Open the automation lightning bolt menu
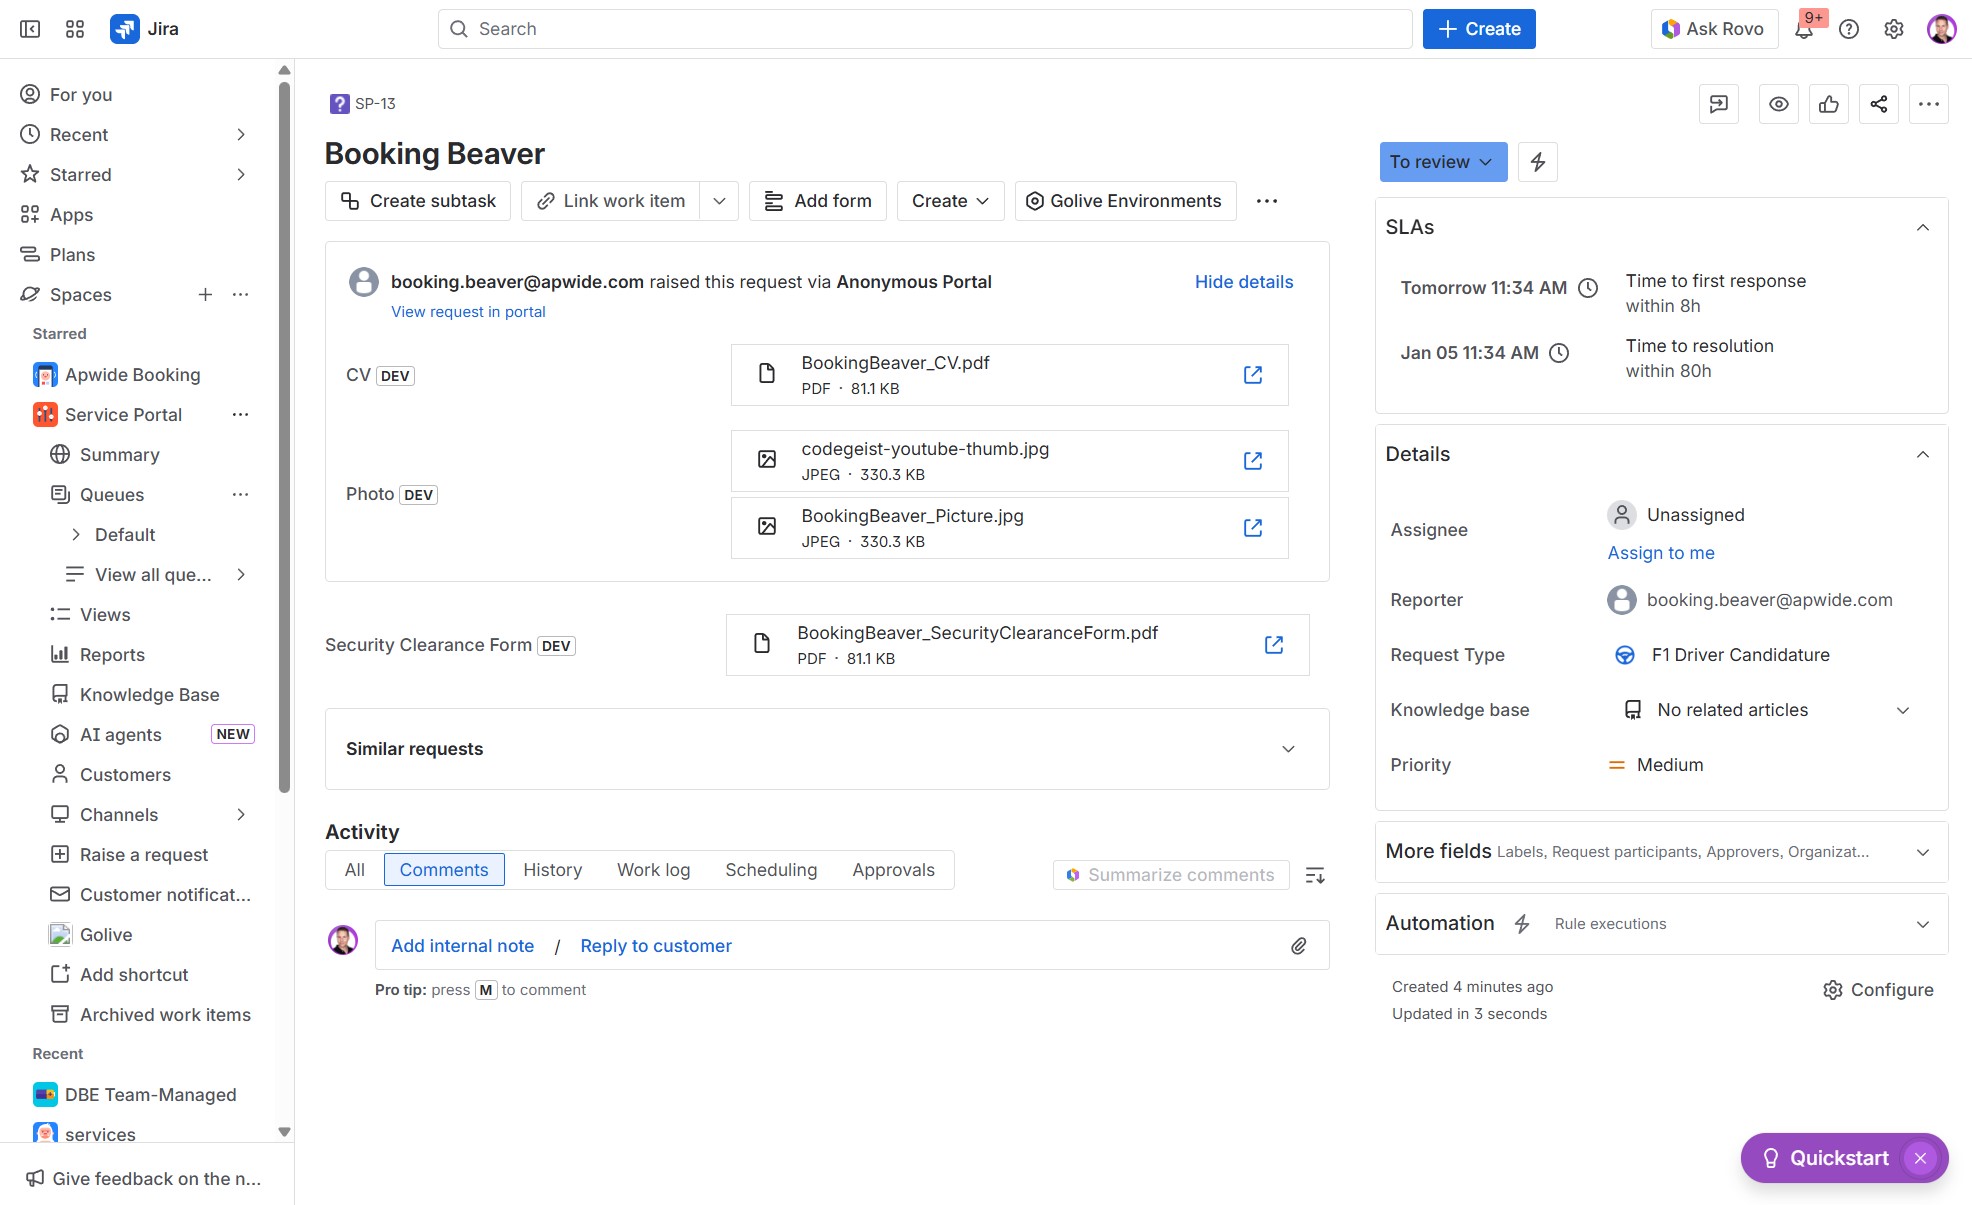1972x1205 pixels. [x=1537, y=162]
